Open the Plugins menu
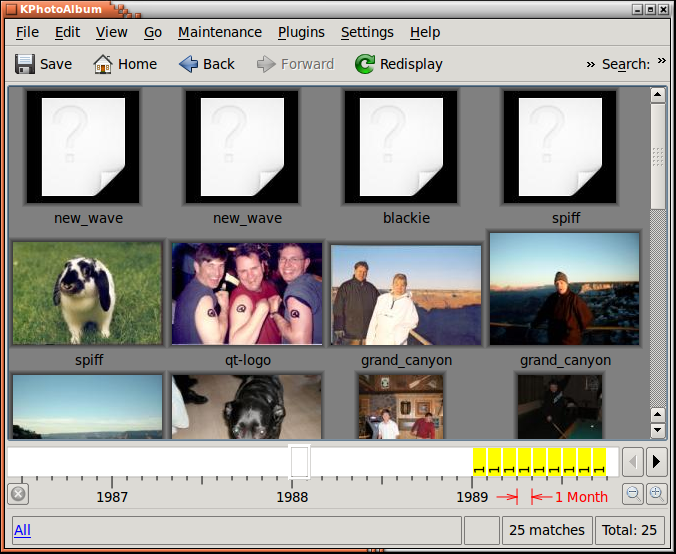 pyautogui.click(x=301, y=32)
